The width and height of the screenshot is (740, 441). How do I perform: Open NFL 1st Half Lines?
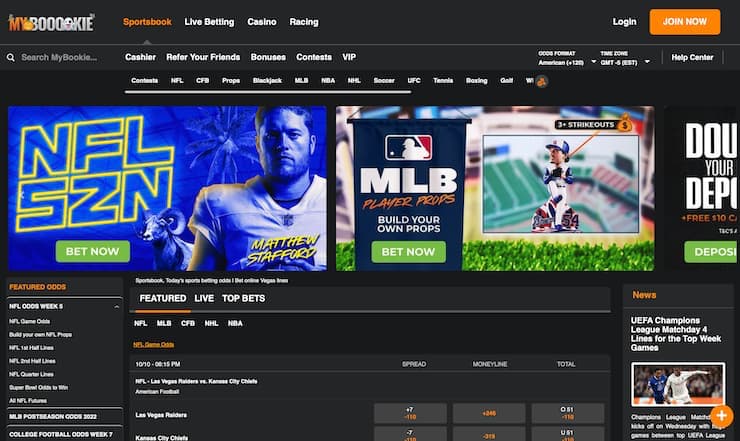point(31,348)
